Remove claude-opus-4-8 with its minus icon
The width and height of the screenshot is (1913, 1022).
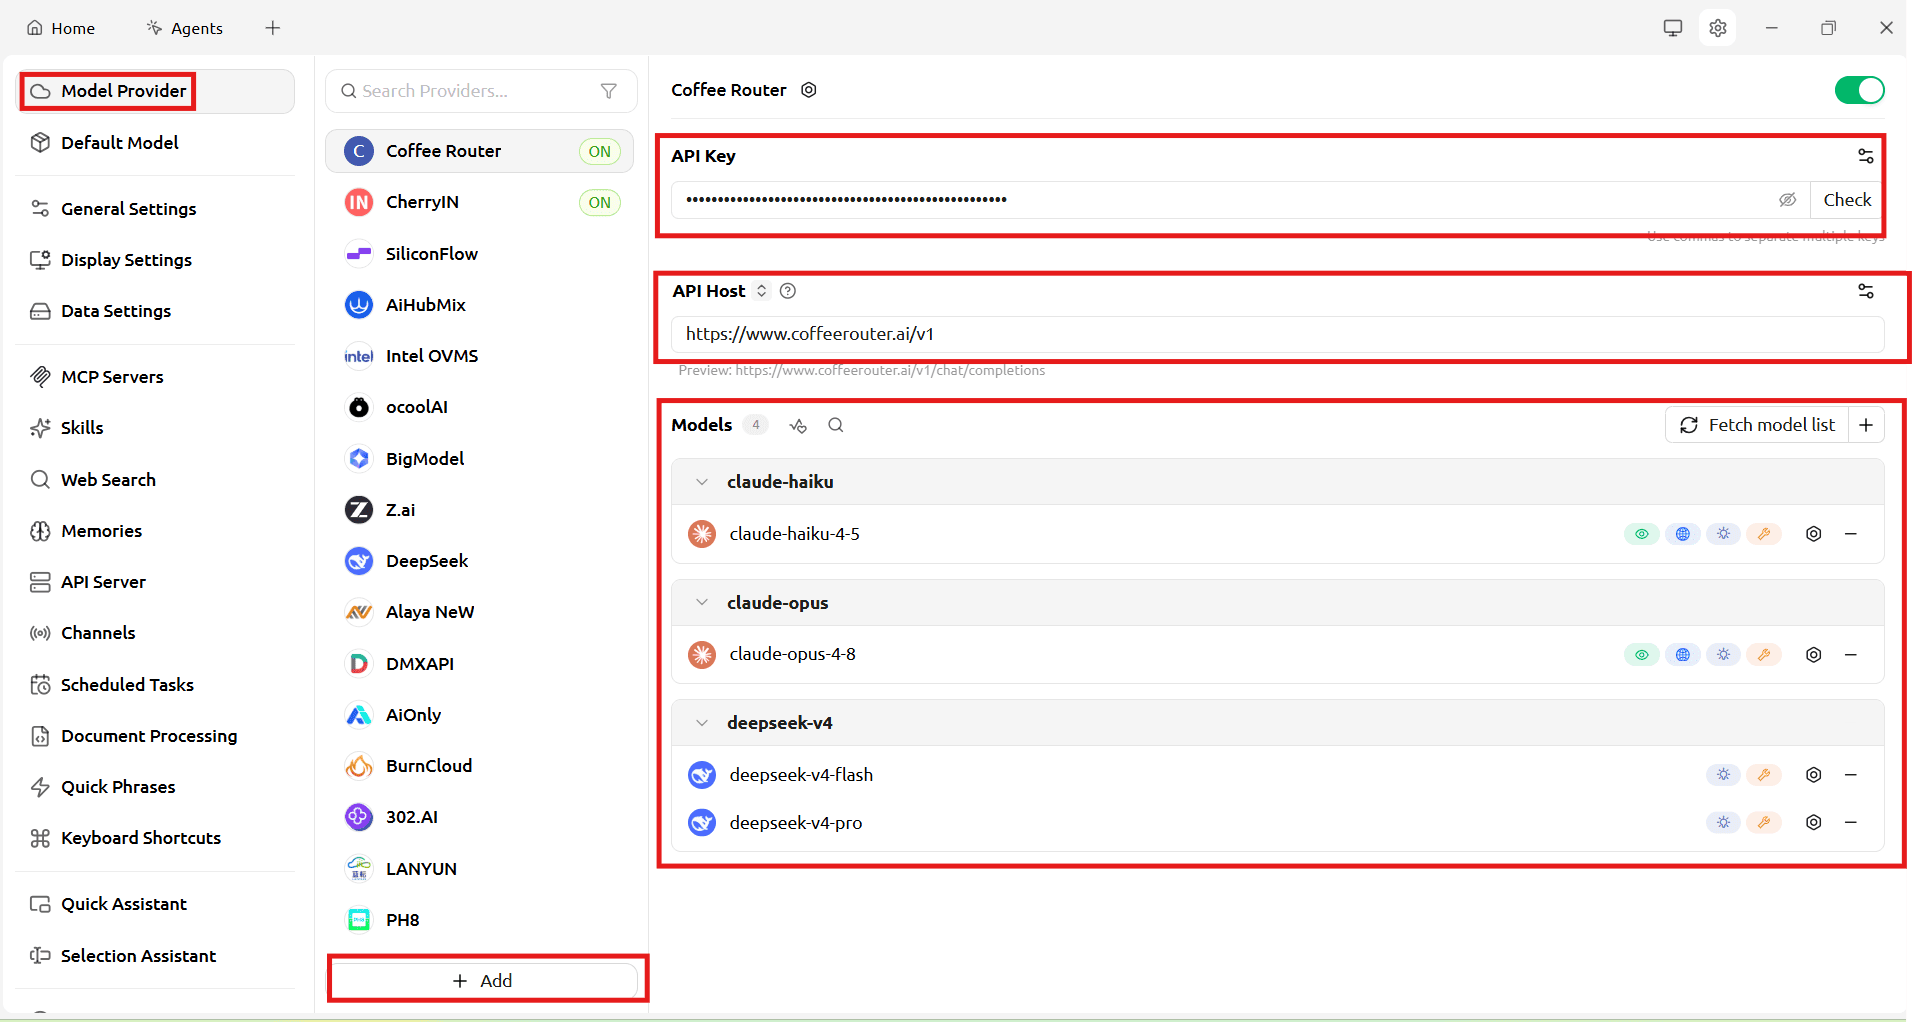click(1851, 655)
